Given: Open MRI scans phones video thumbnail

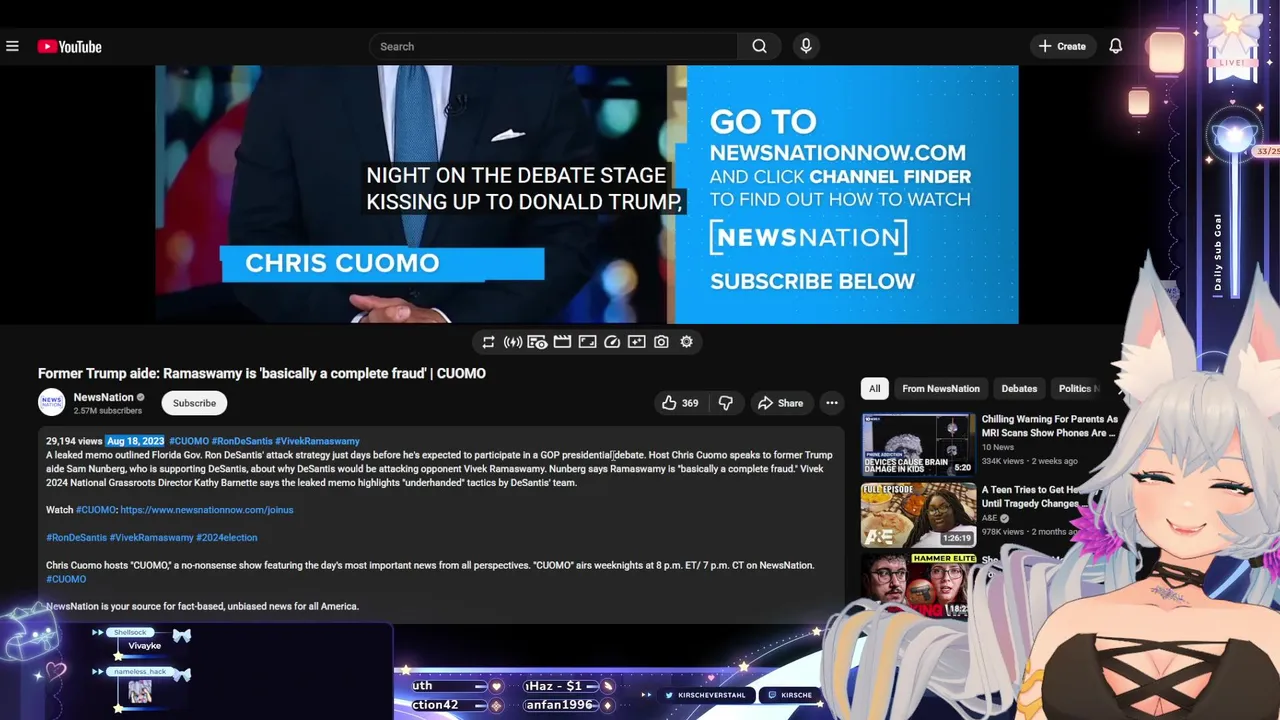Looking at the screenshot, I should pyautogui.click(x=918, y=445).
